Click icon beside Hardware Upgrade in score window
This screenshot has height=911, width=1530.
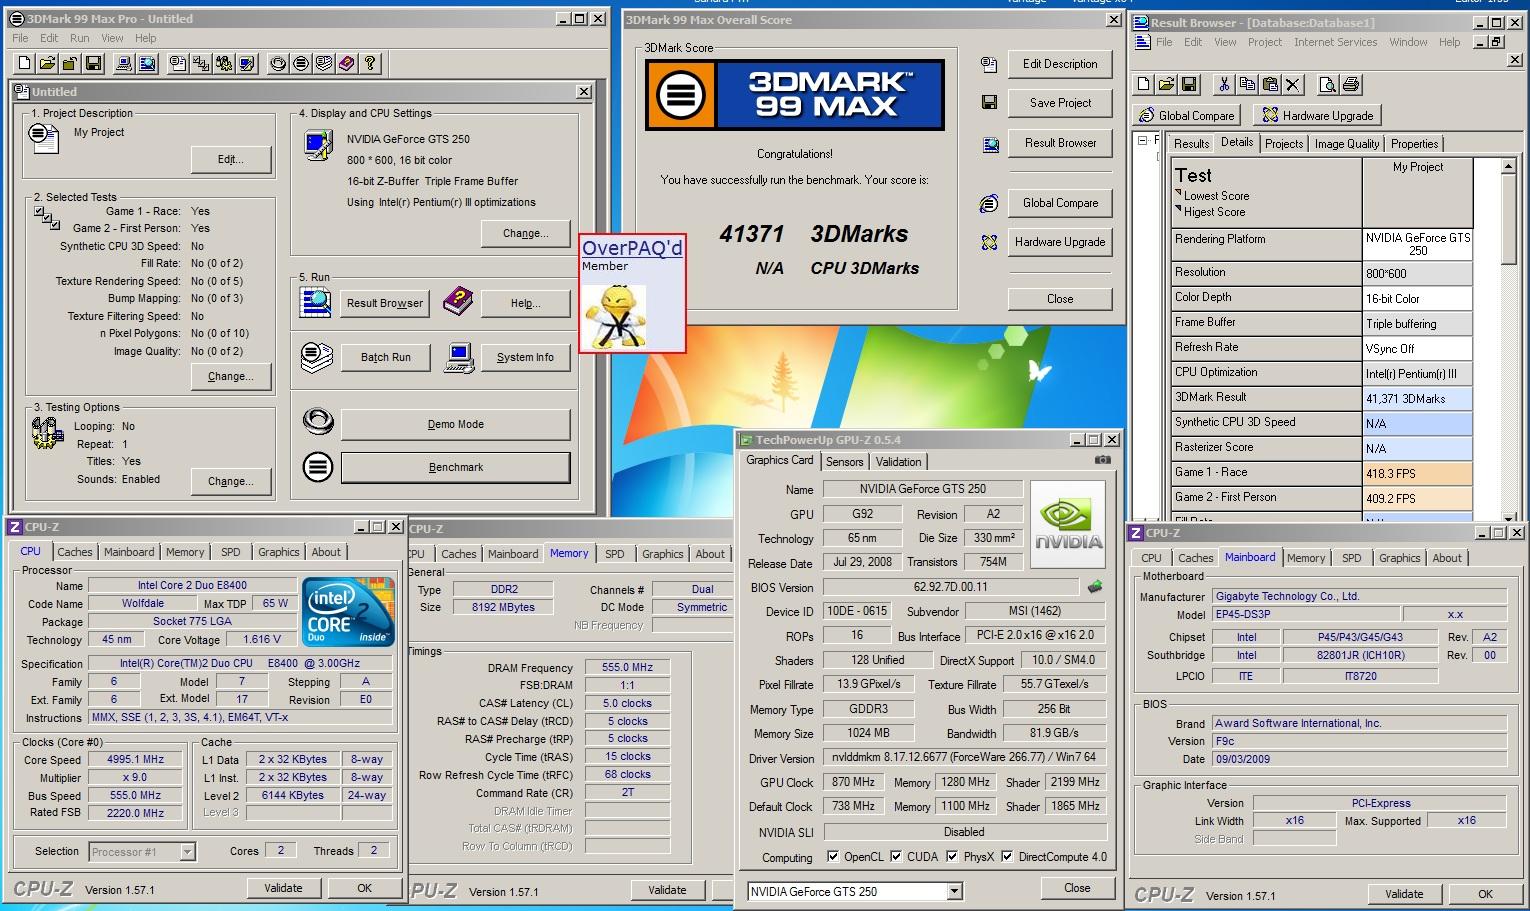[x=989, y=242]
